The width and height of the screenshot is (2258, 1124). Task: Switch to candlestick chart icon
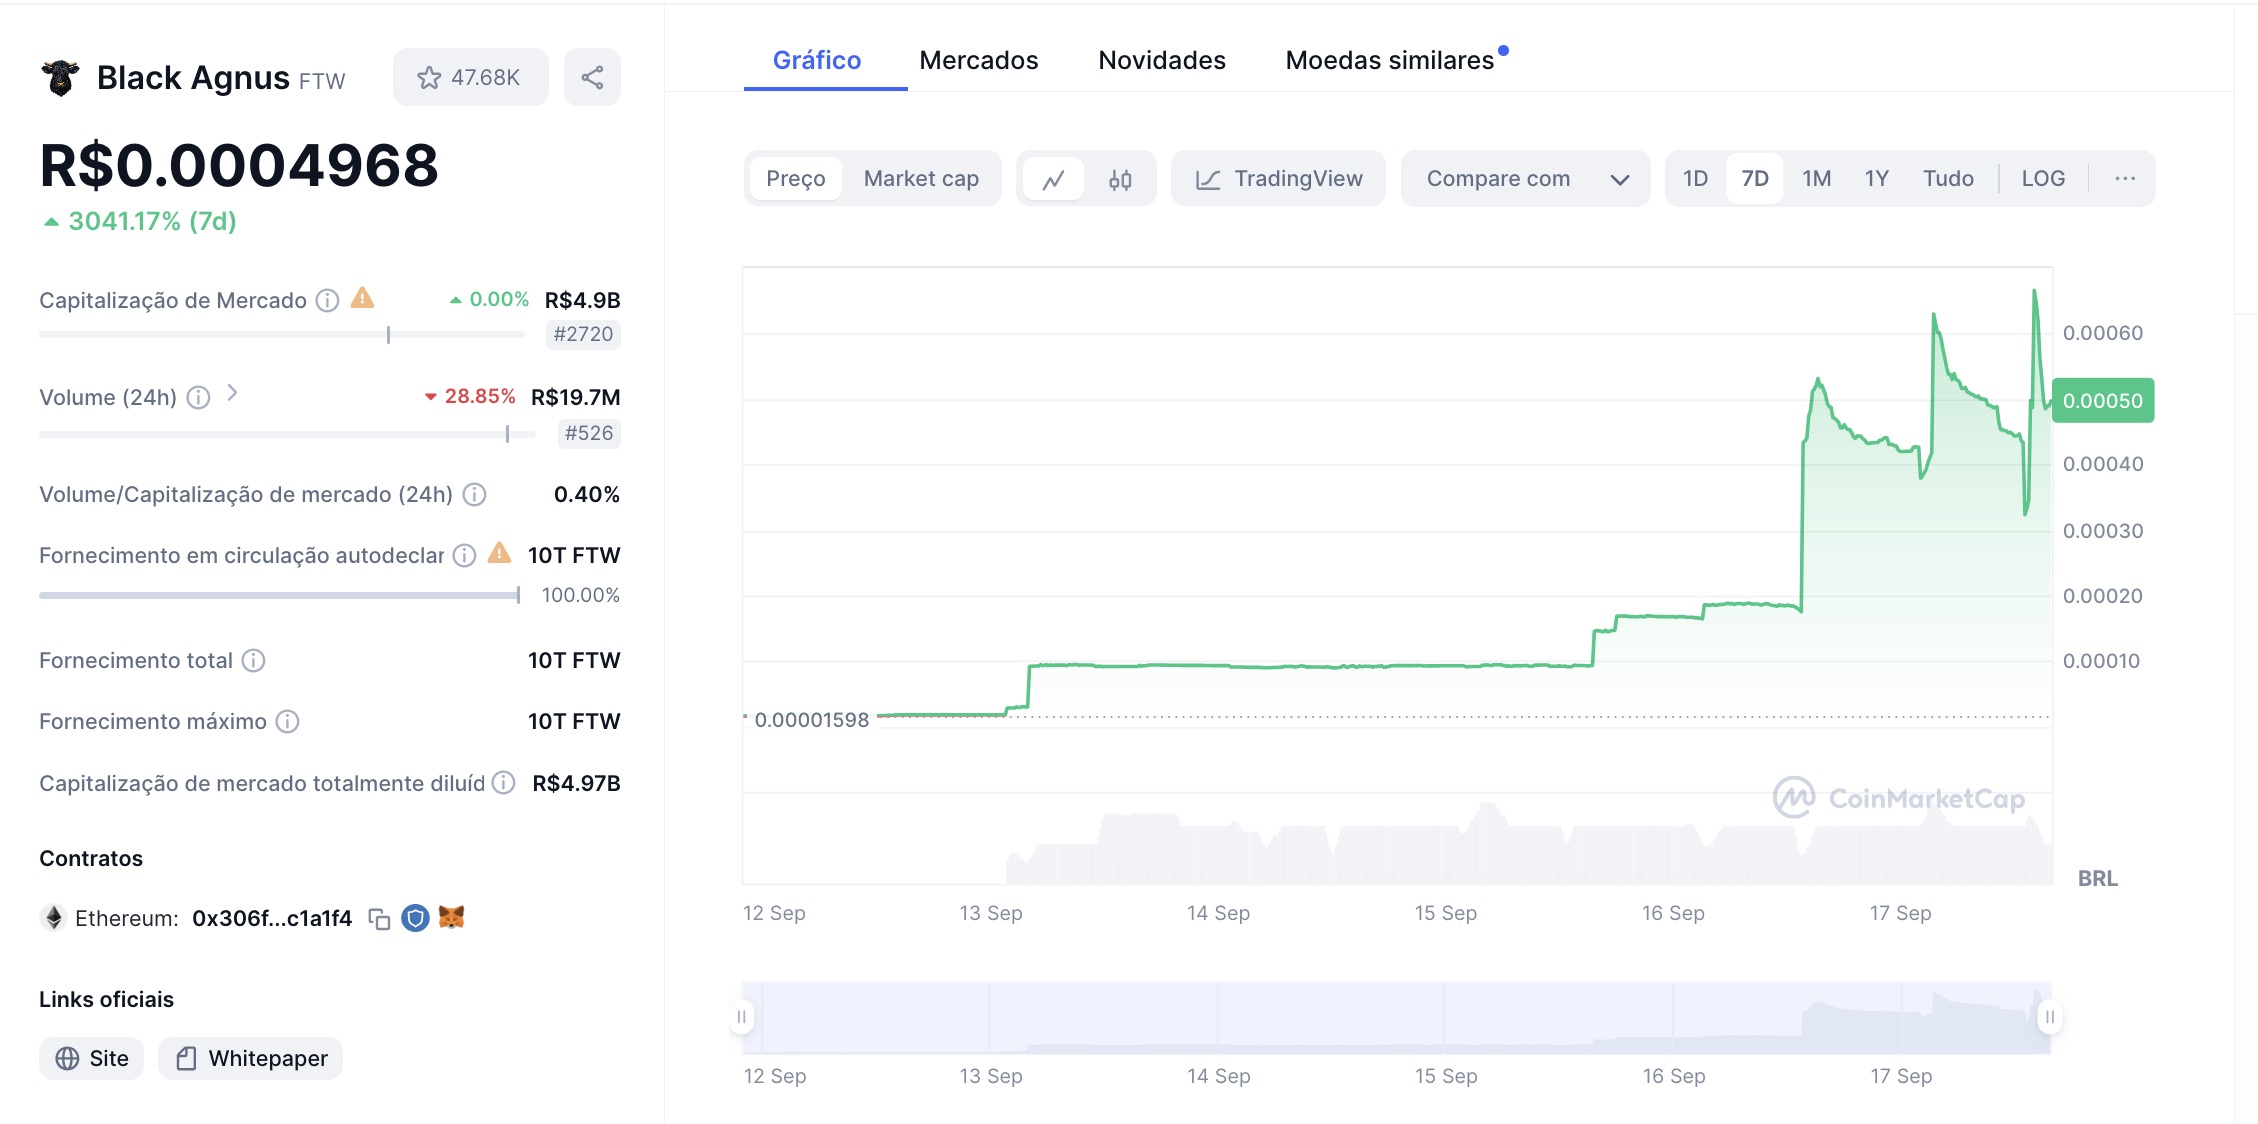[1120, 179]
